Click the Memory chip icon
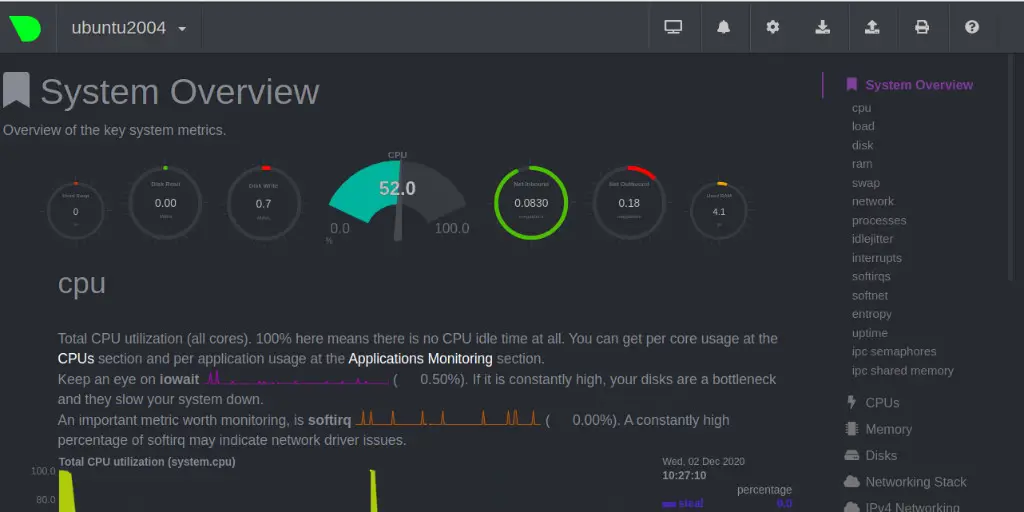The width and height of the screenshot is (1024, 512). click(851, 428)
